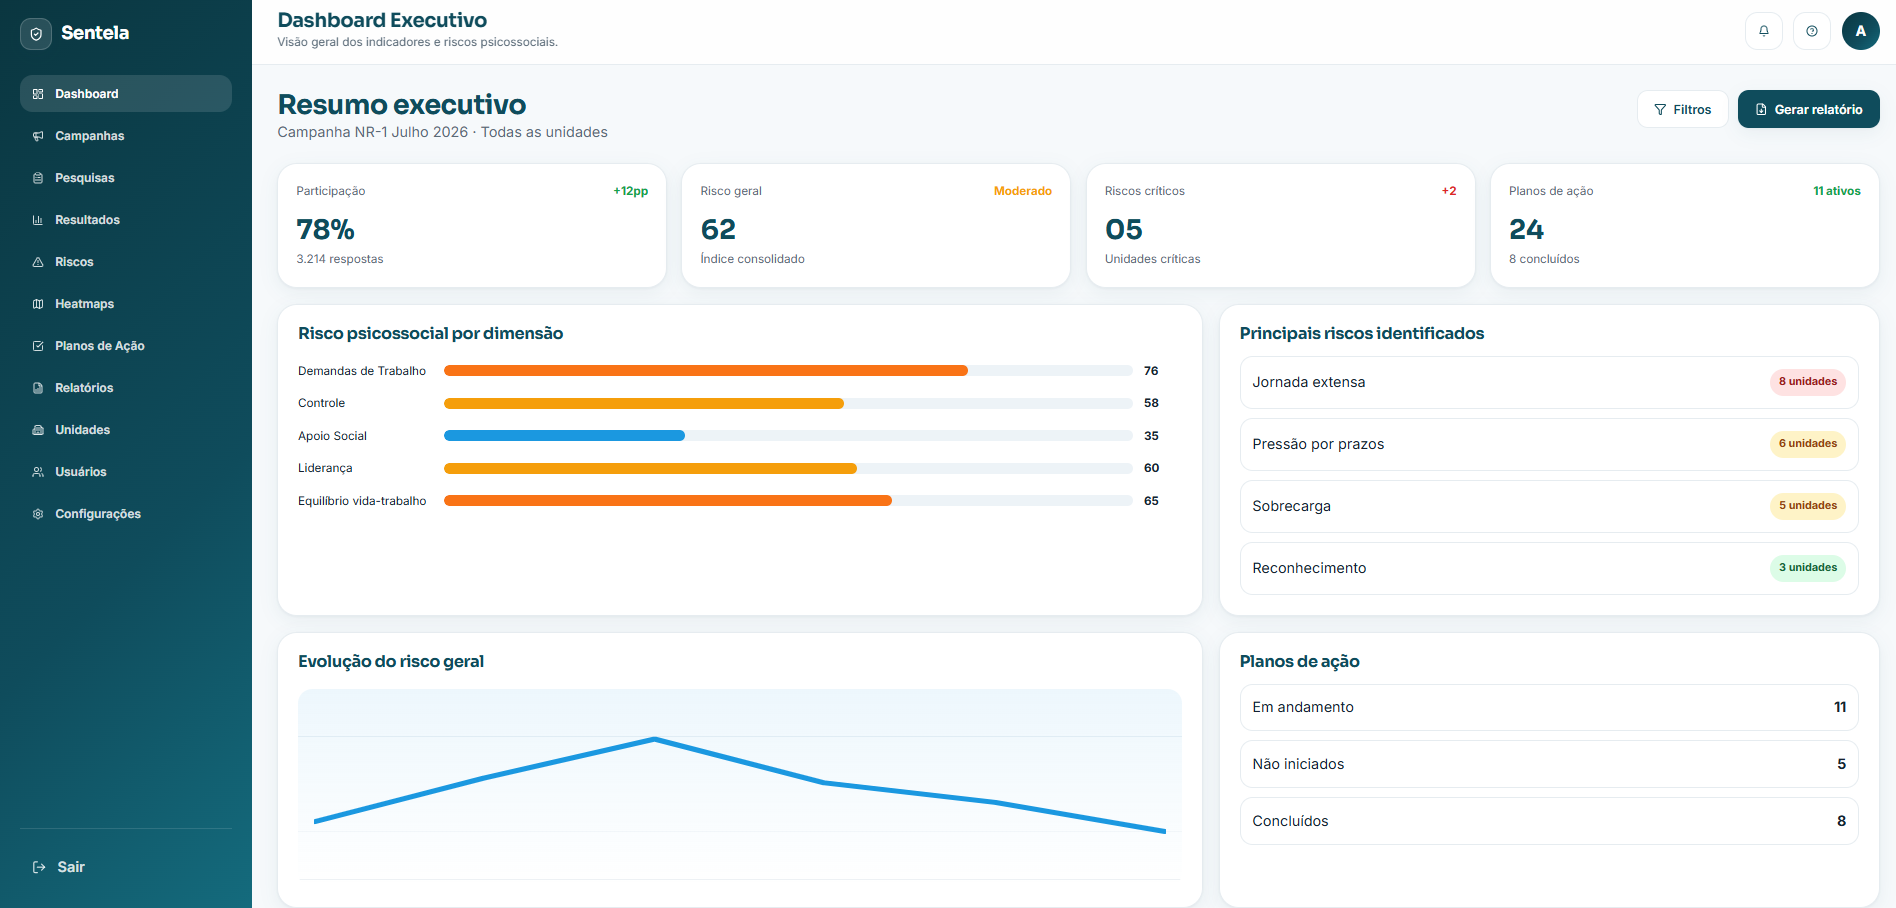
Task: Click the Controle dimension bar
Action: click(x=788, y=403)
